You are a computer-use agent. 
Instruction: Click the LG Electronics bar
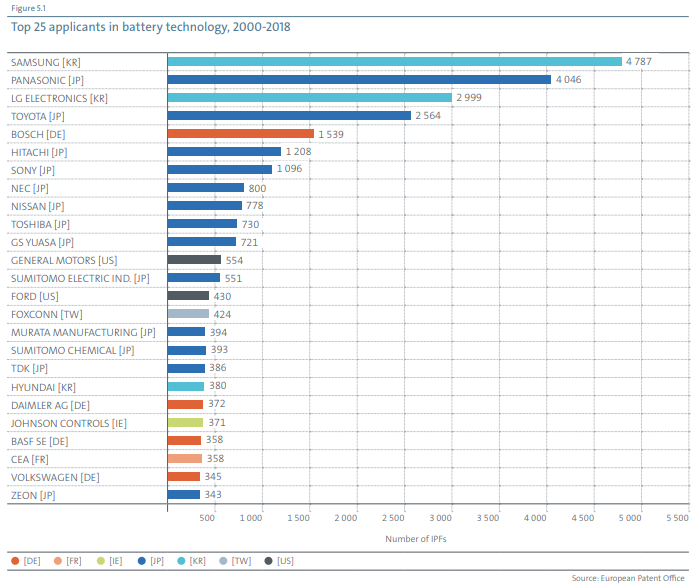coord(309,97)
